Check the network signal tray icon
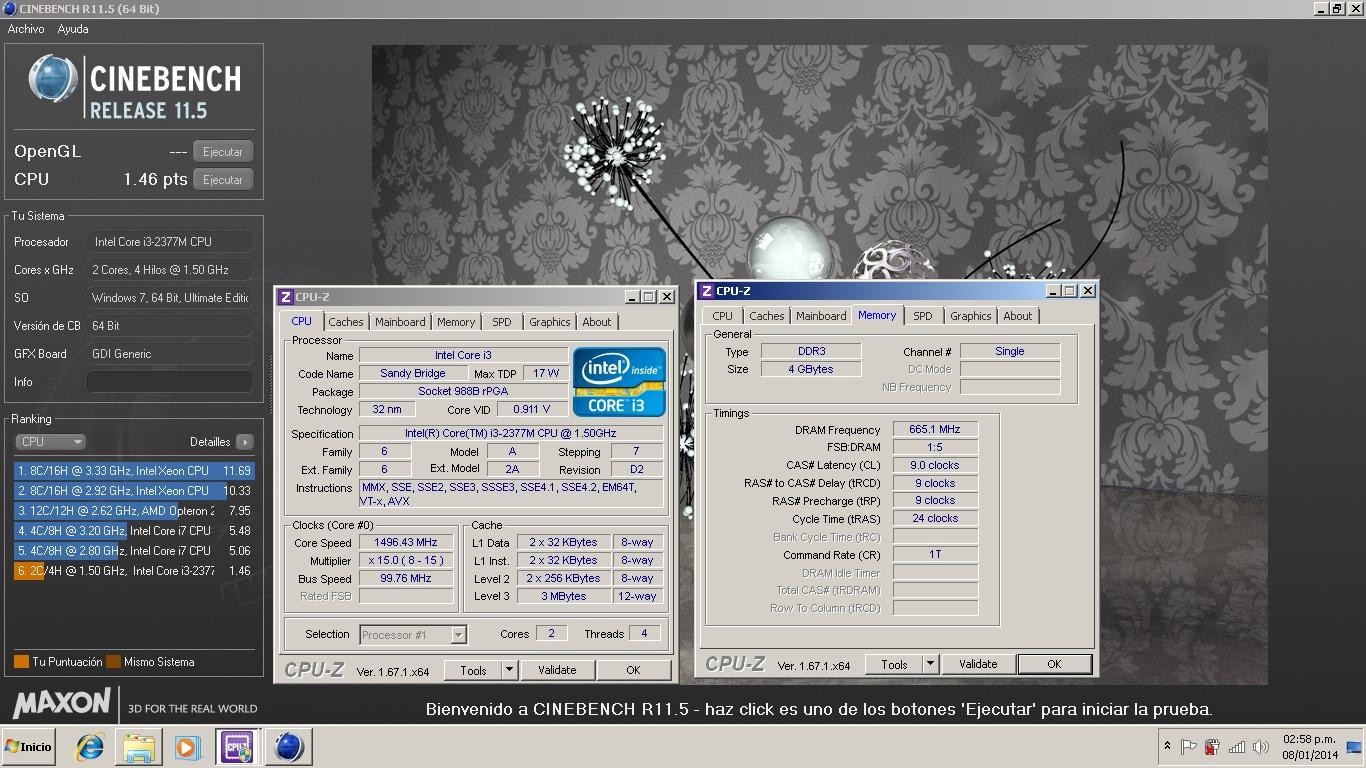1366x768 pixels. [x=1237, y=747]
